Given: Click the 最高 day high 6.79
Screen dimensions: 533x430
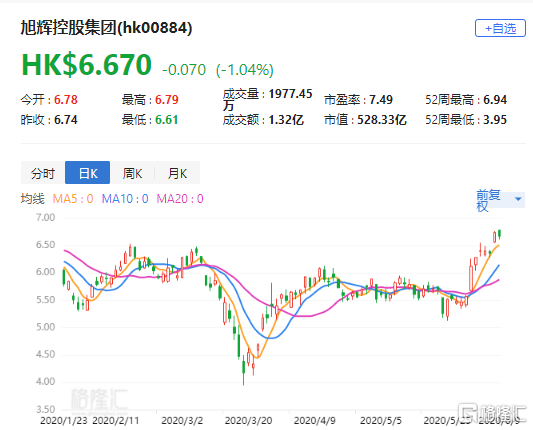Looking at the screenshot, I should coord(167,100).
